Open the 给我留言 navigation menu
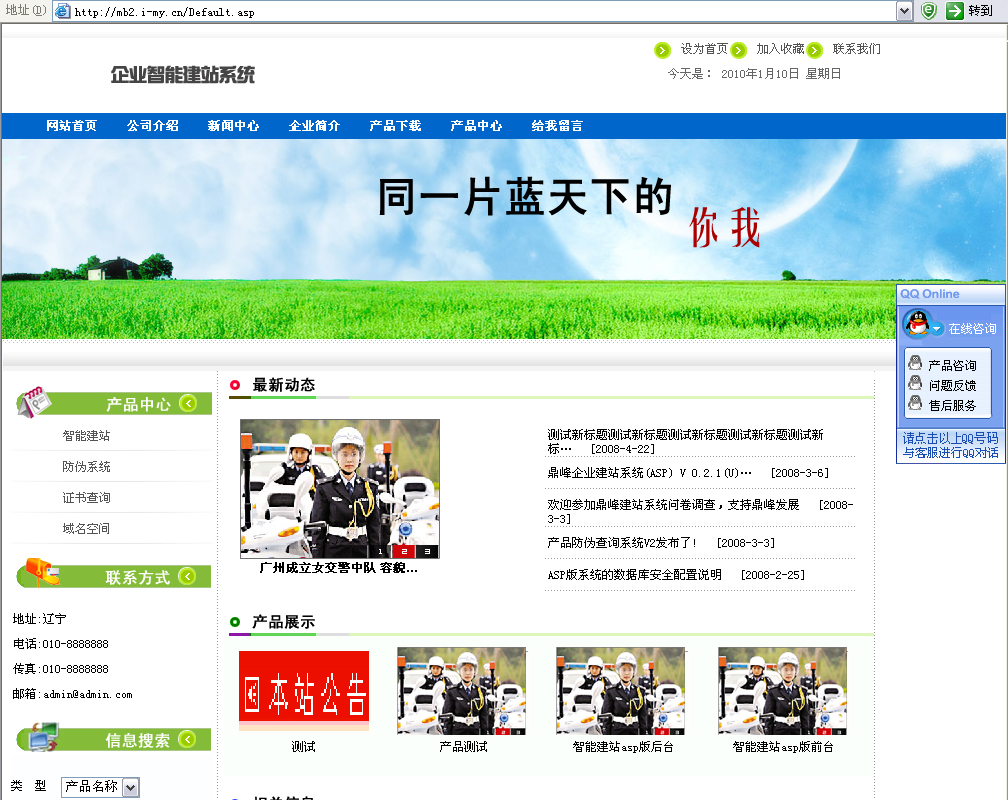The image size is (1008, 800). tap(557, 125)
